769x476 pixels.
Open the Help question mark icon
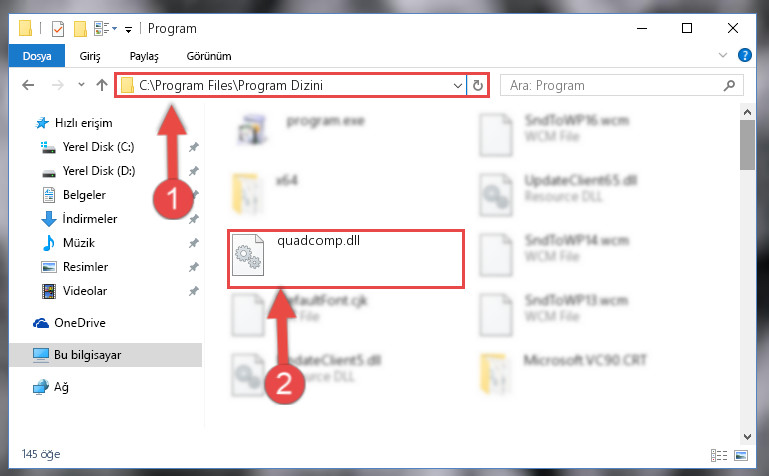(744, 55)
